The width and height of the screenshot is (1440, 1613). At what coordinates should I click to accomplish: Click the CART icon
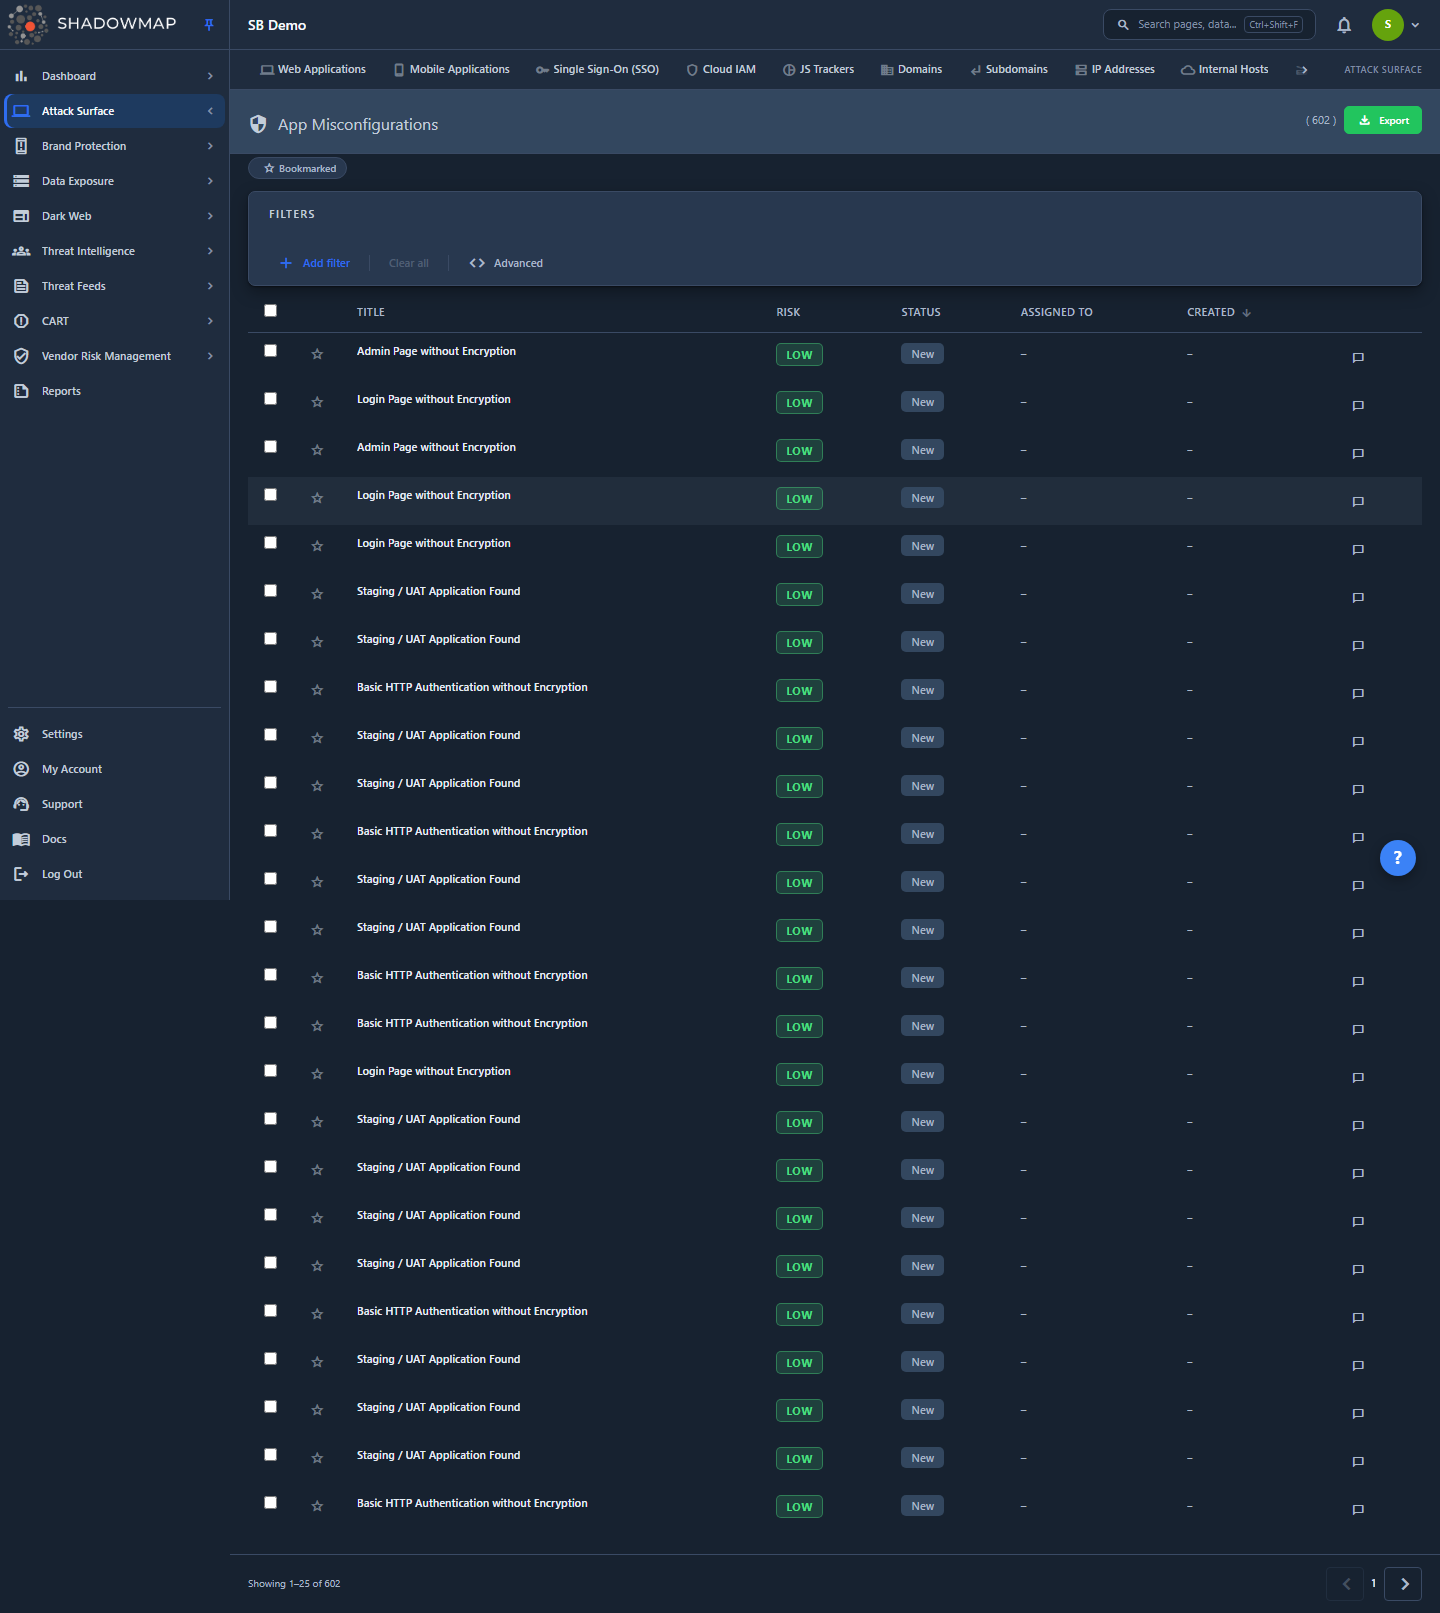21,321
